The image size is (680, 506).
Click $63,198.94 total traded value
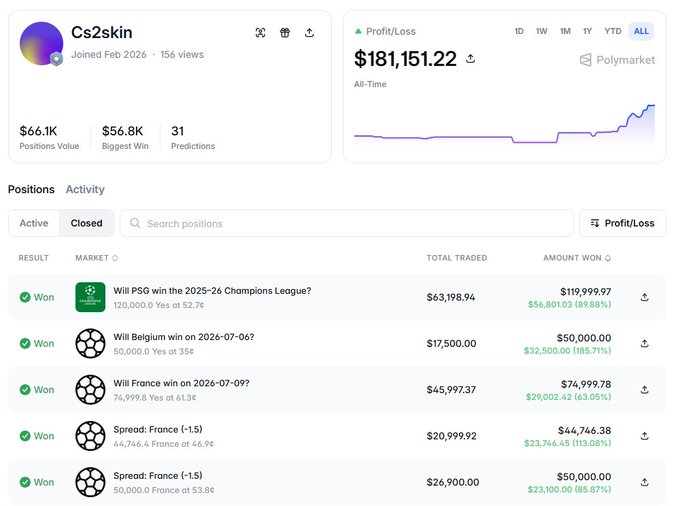point(451,297)
